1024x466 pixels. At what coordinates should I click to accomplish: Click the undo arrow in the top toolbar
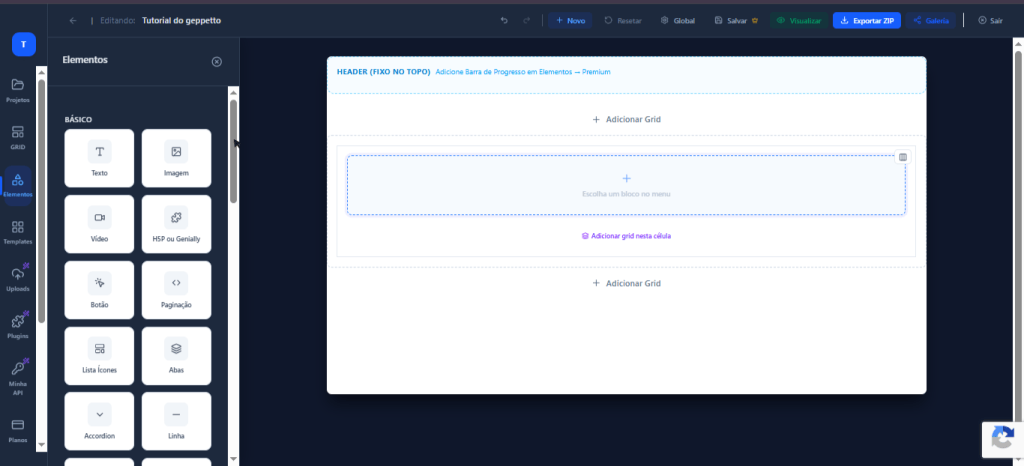(504, 20)
